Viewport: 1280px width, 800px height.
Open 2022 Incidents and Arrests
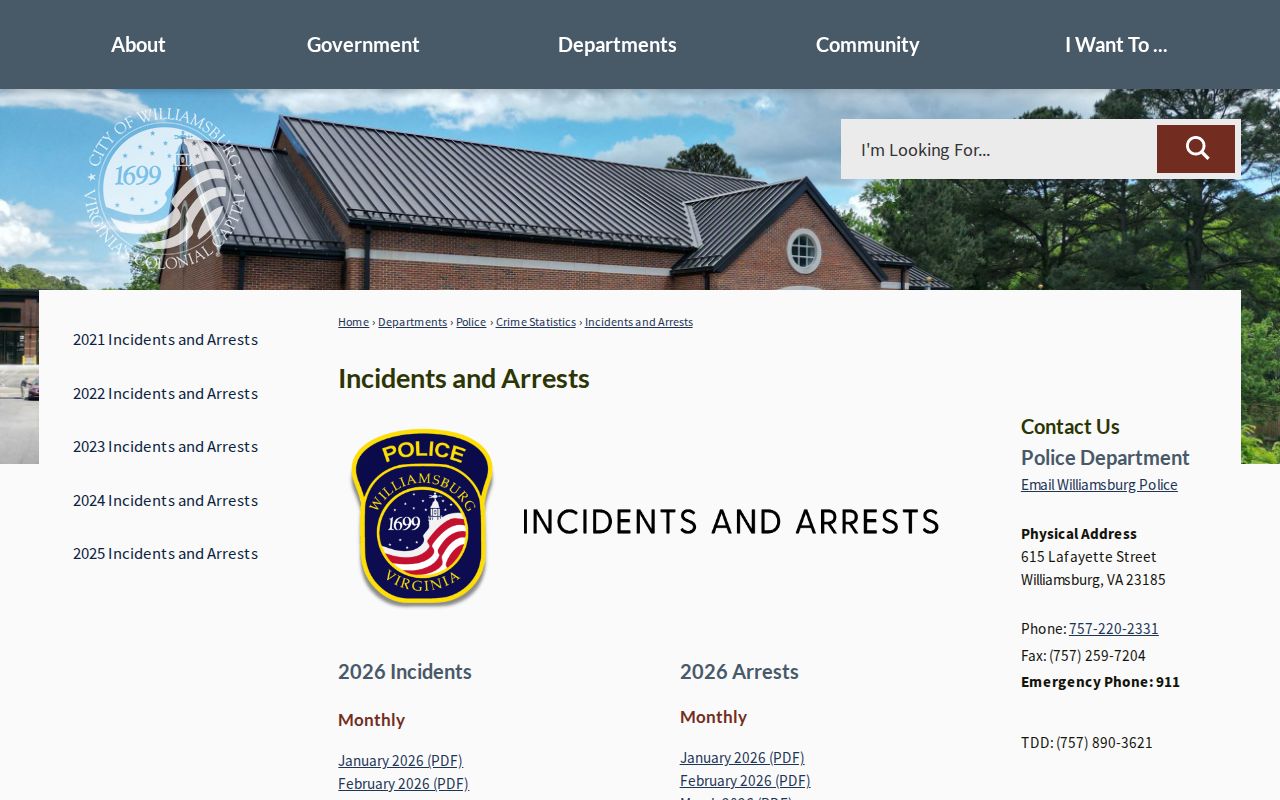[x=165, y=393]
